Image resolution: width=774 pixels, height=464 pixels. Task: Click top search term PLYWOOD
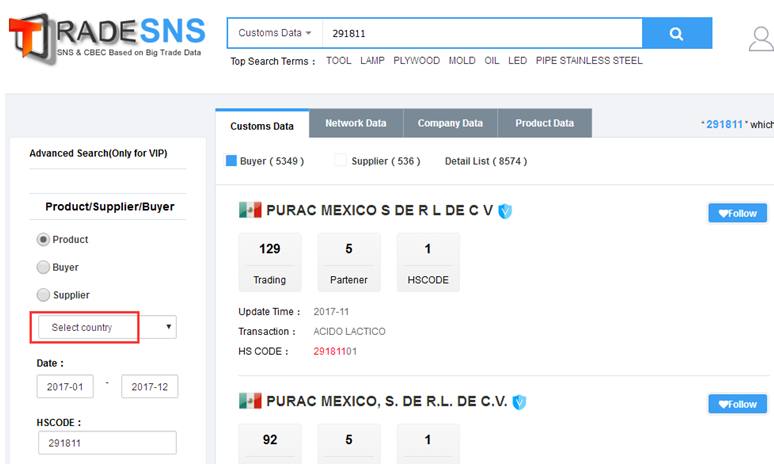coord(417,61)
